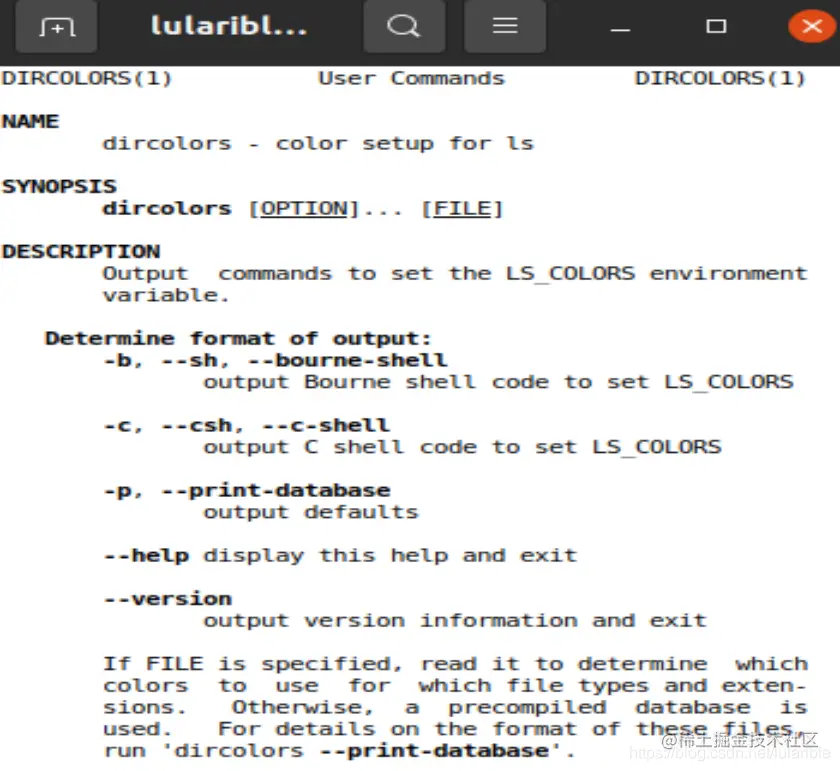Viewport: 840px width, 771px height.
Task: Select the 'NAME' section heading
Action: [31, 121]
